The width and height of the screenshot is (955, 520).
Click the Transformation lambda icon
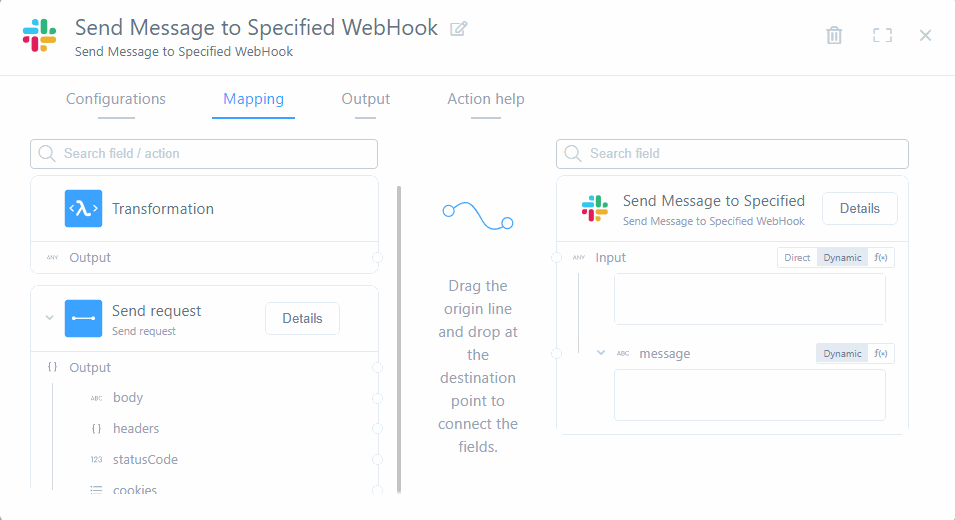pyautogui.click(x=84, y=209)
